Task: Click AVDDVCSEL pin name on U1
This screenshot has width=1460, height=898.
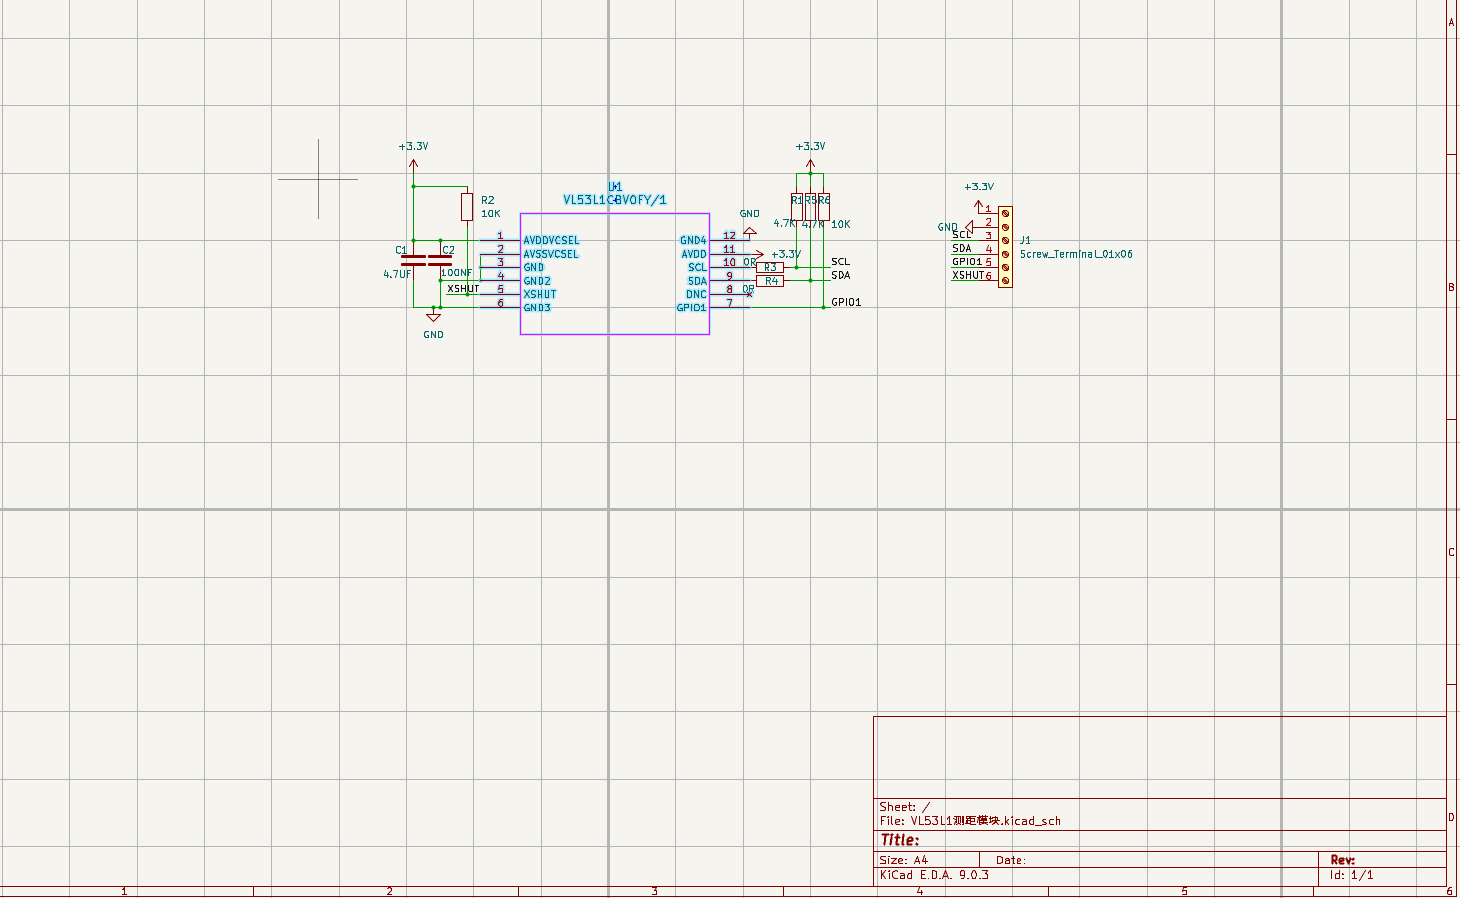Action: [551, 240]
